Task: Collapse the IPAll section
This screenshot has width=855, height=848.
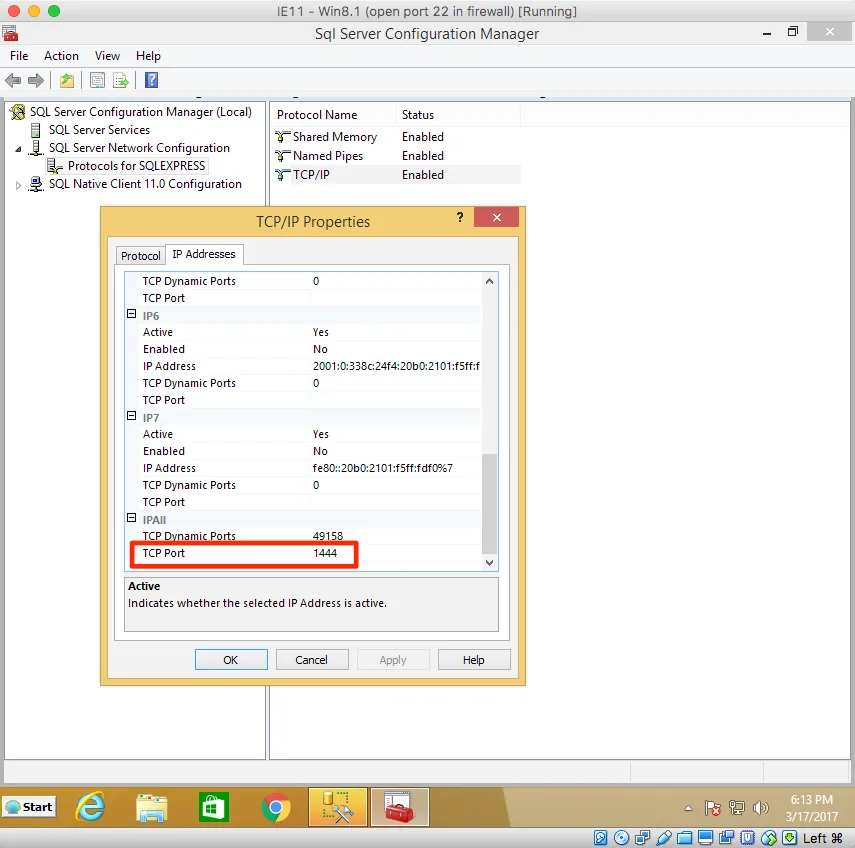Action: point(131,518)
